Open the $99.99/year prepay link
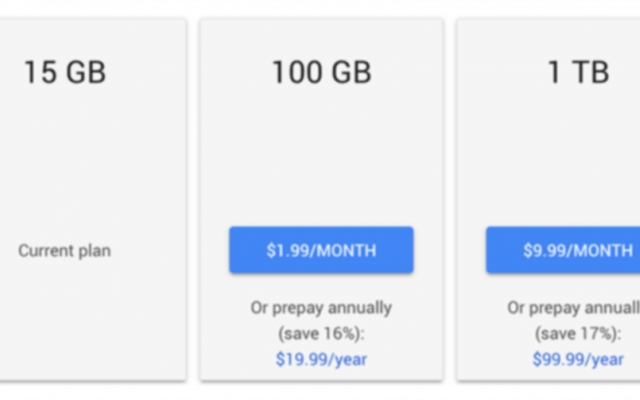 [578, 360]
